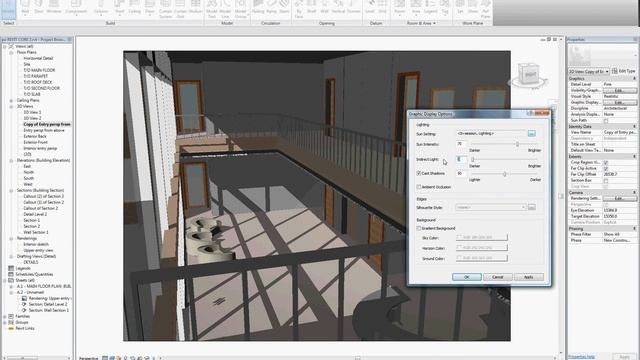Collapse the Renderings tree node
Image resolution: width=640 pixels, height=360 pixels.
(11, 238)
